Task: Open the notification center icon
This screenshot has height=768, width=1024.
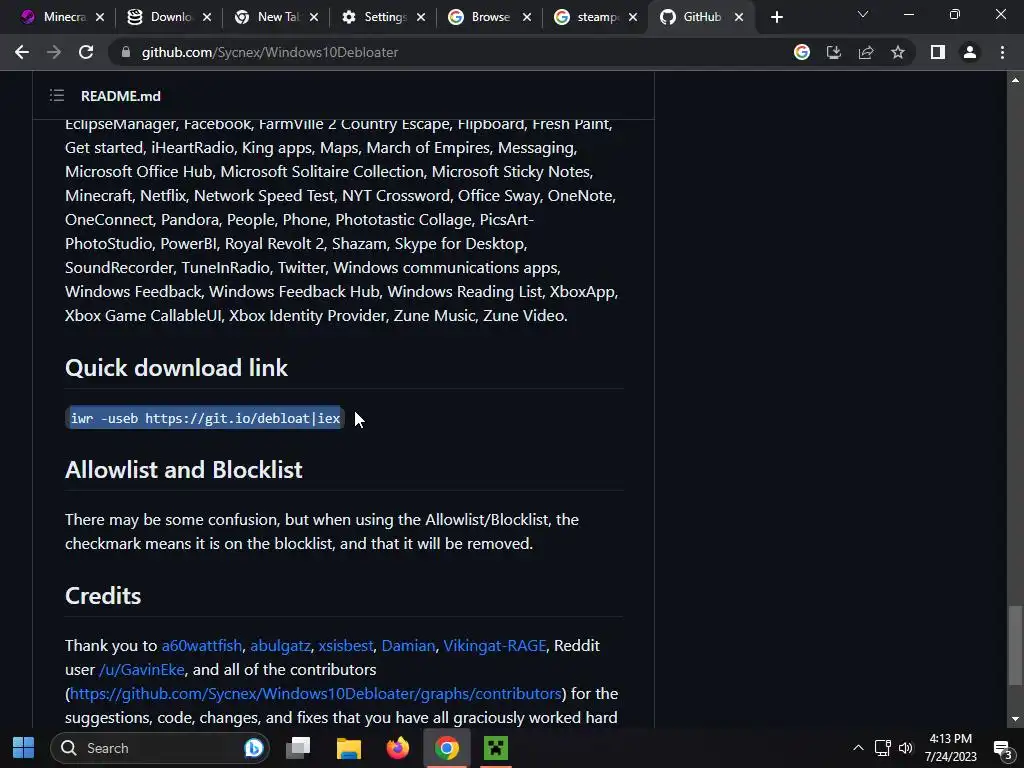Action: (x=1002, y=749)
